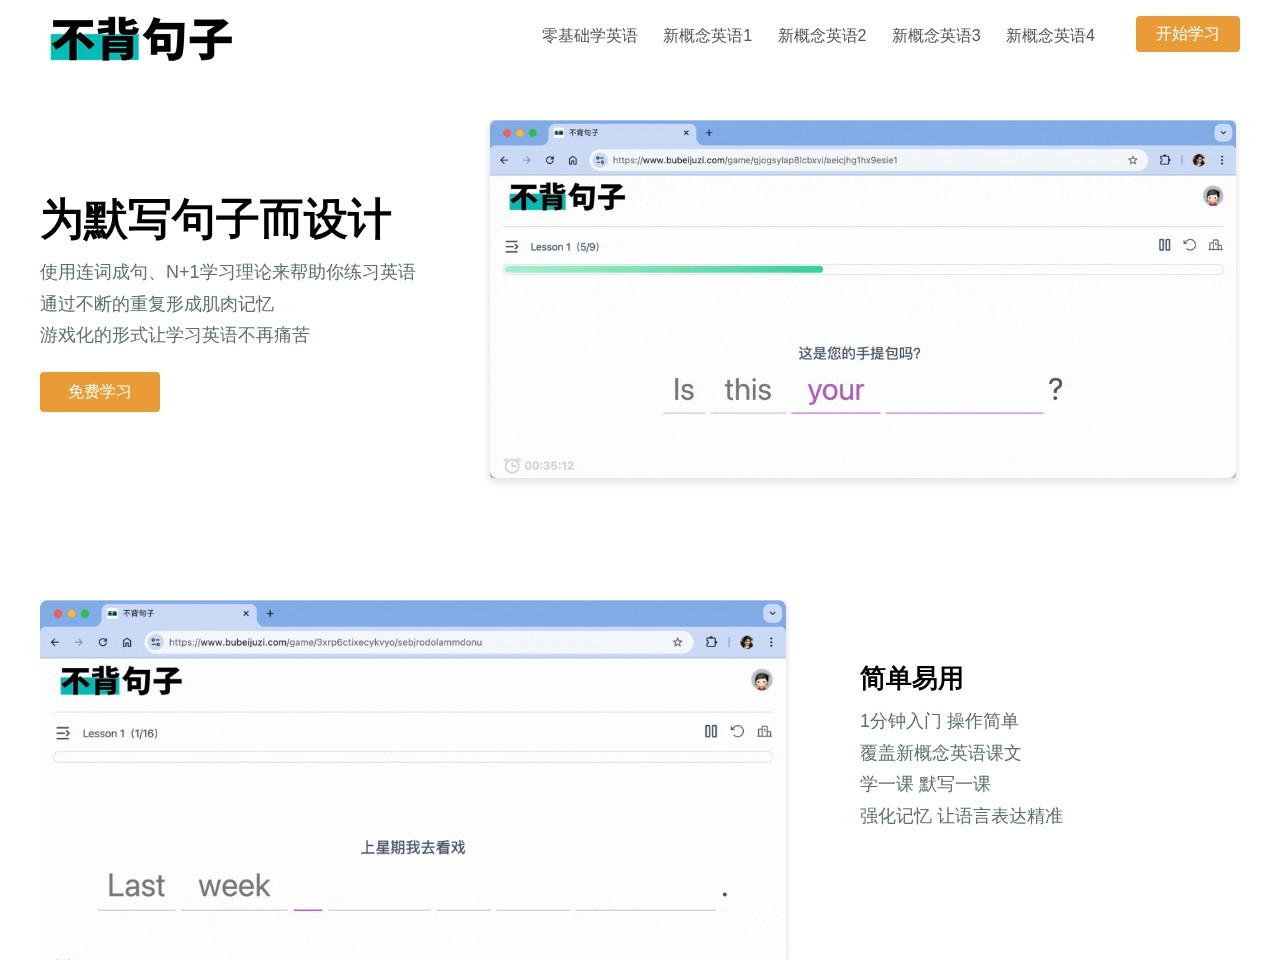Screen dimensions: 1280x960
Task: Open the 零基础学英语 nav link
Action: (589, 36)
